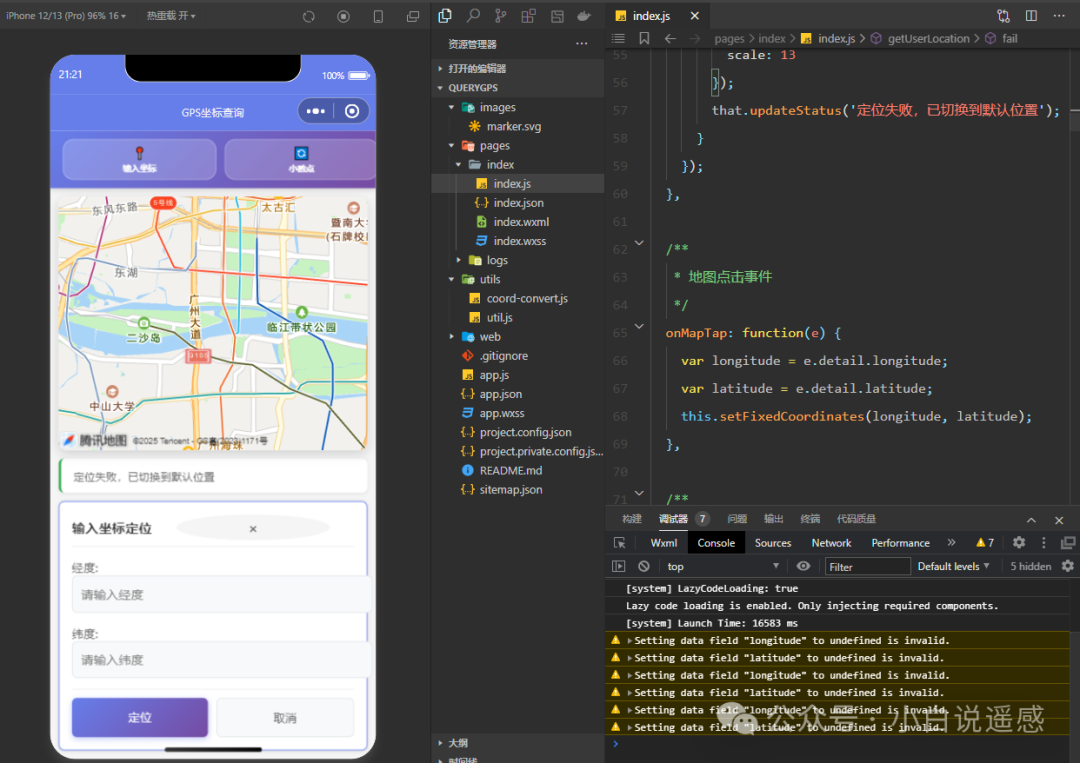Close the 输入坐标定位 dialog with X
This screenshot has width=1080, height=763.
[253, 529]
